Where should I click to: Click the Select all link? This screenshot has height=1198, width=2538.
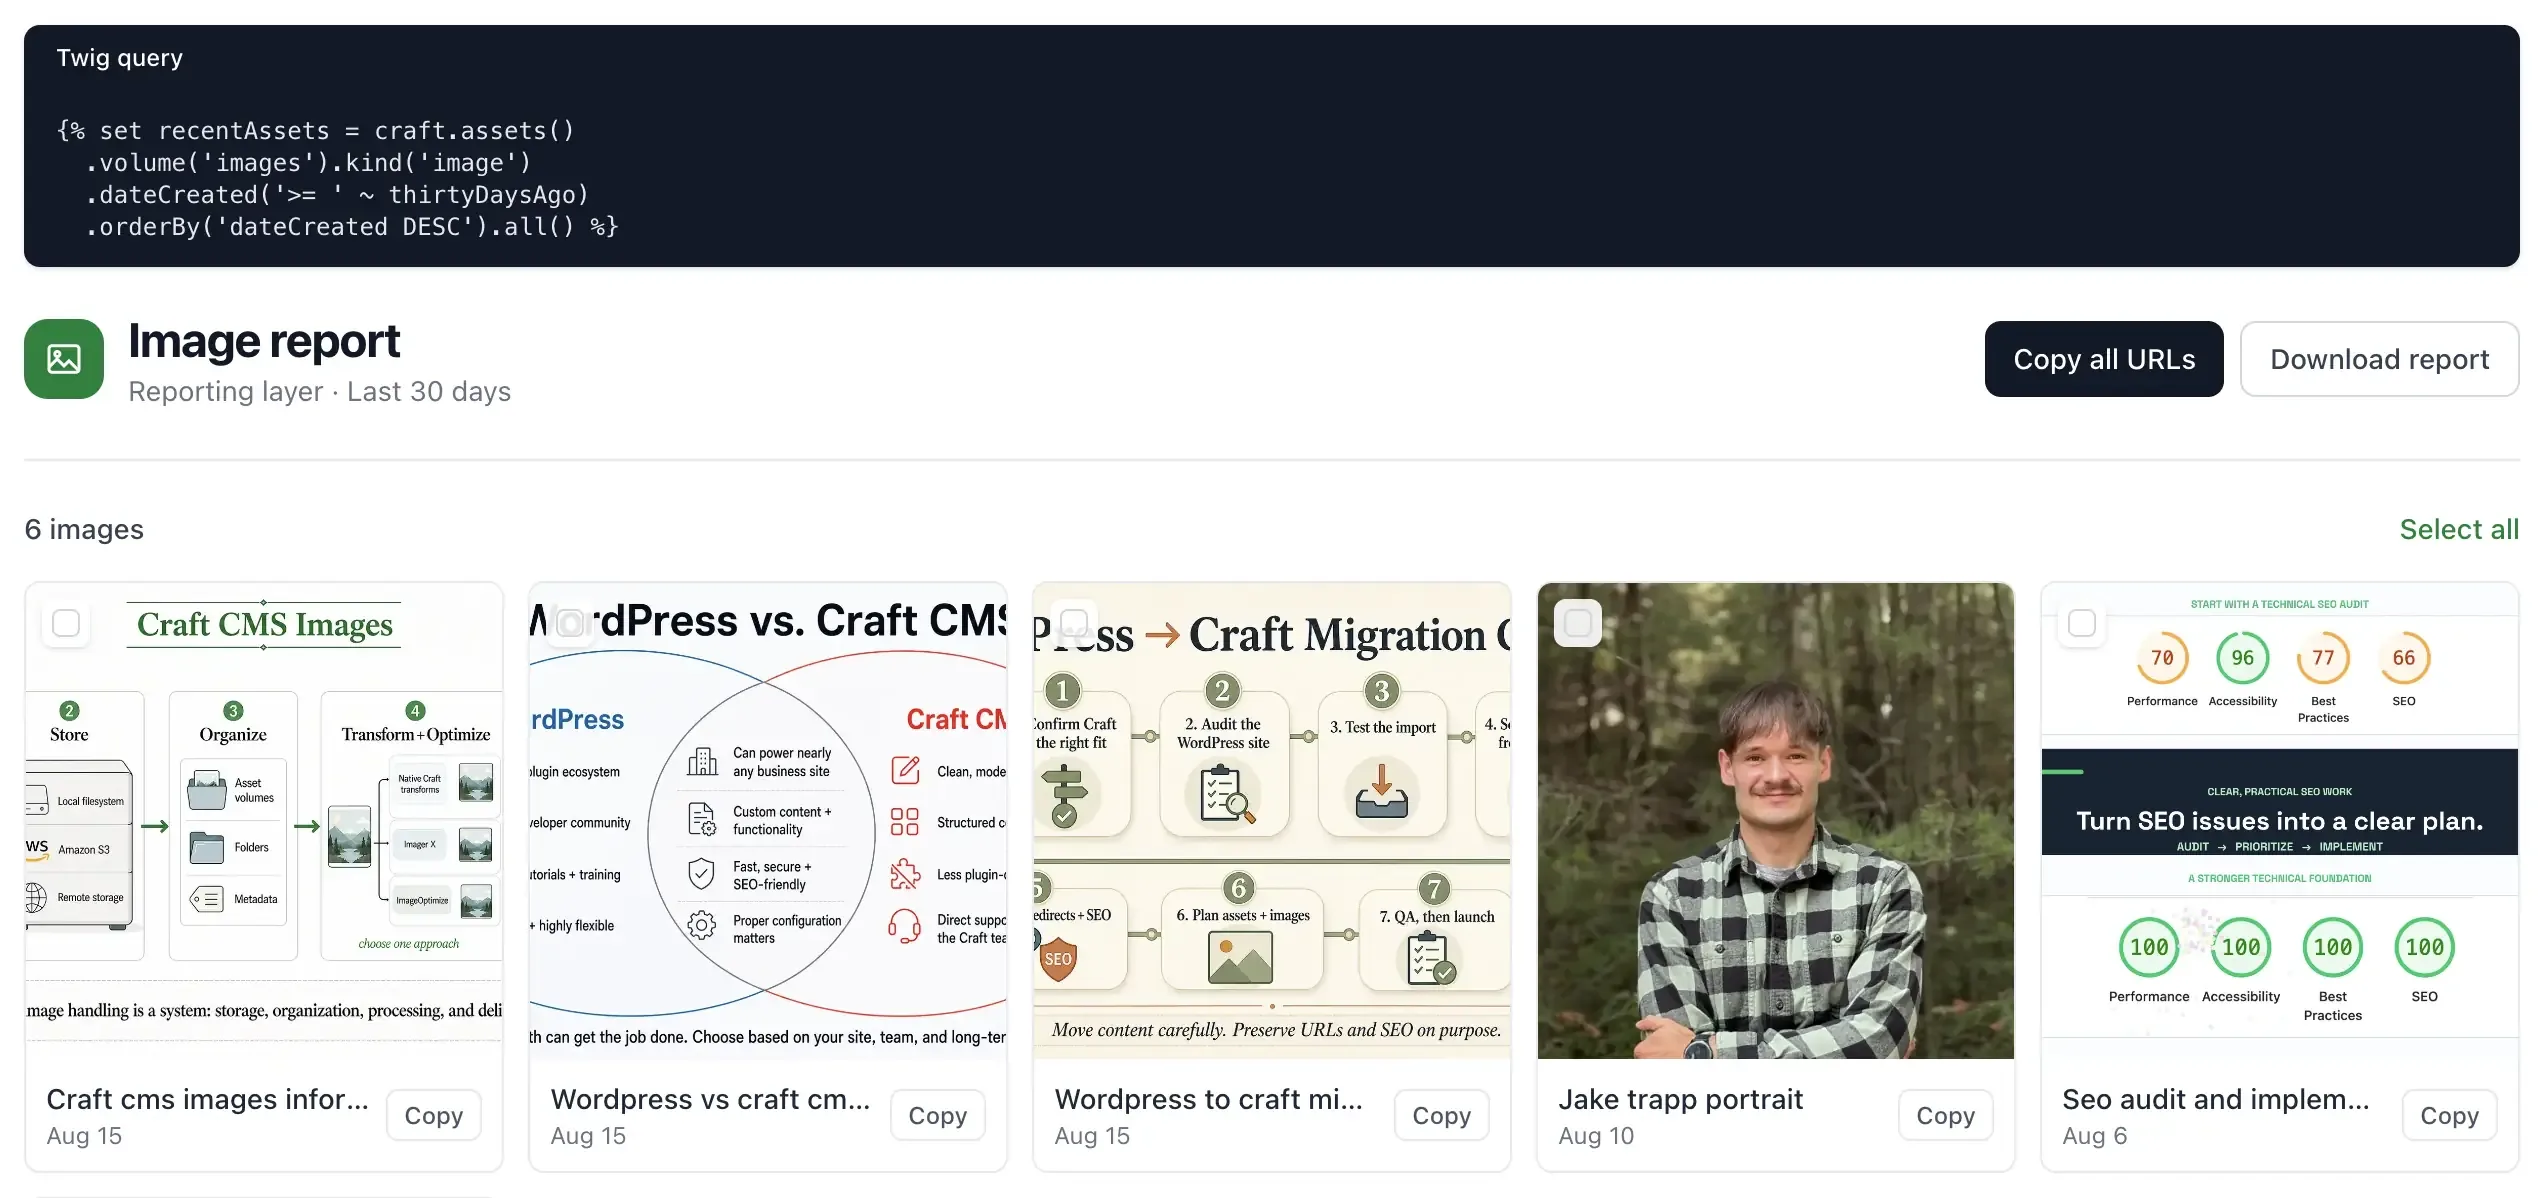pyautogui.click(x=2459, y=529)
